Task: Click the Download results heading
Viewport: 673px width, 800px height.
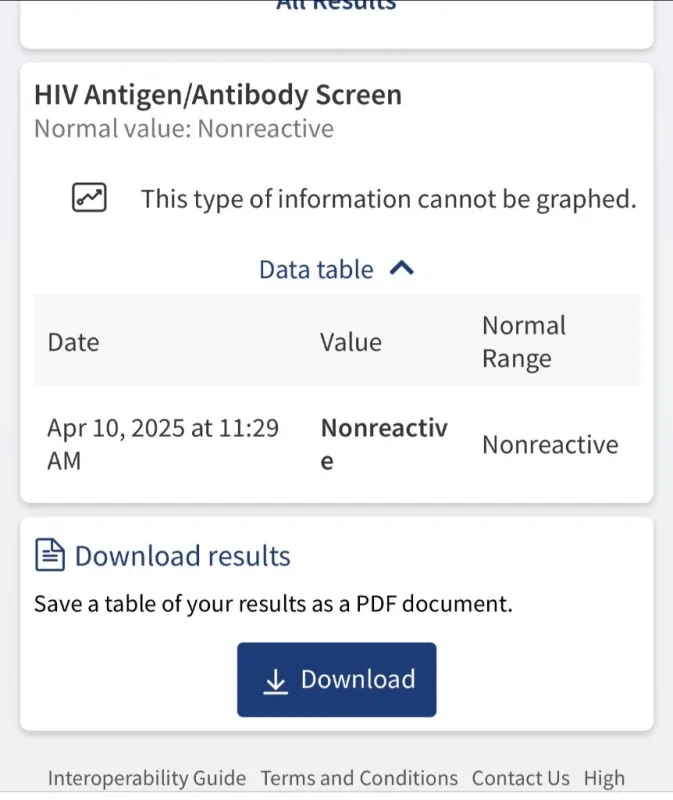Action: click(x=183, y=556)
